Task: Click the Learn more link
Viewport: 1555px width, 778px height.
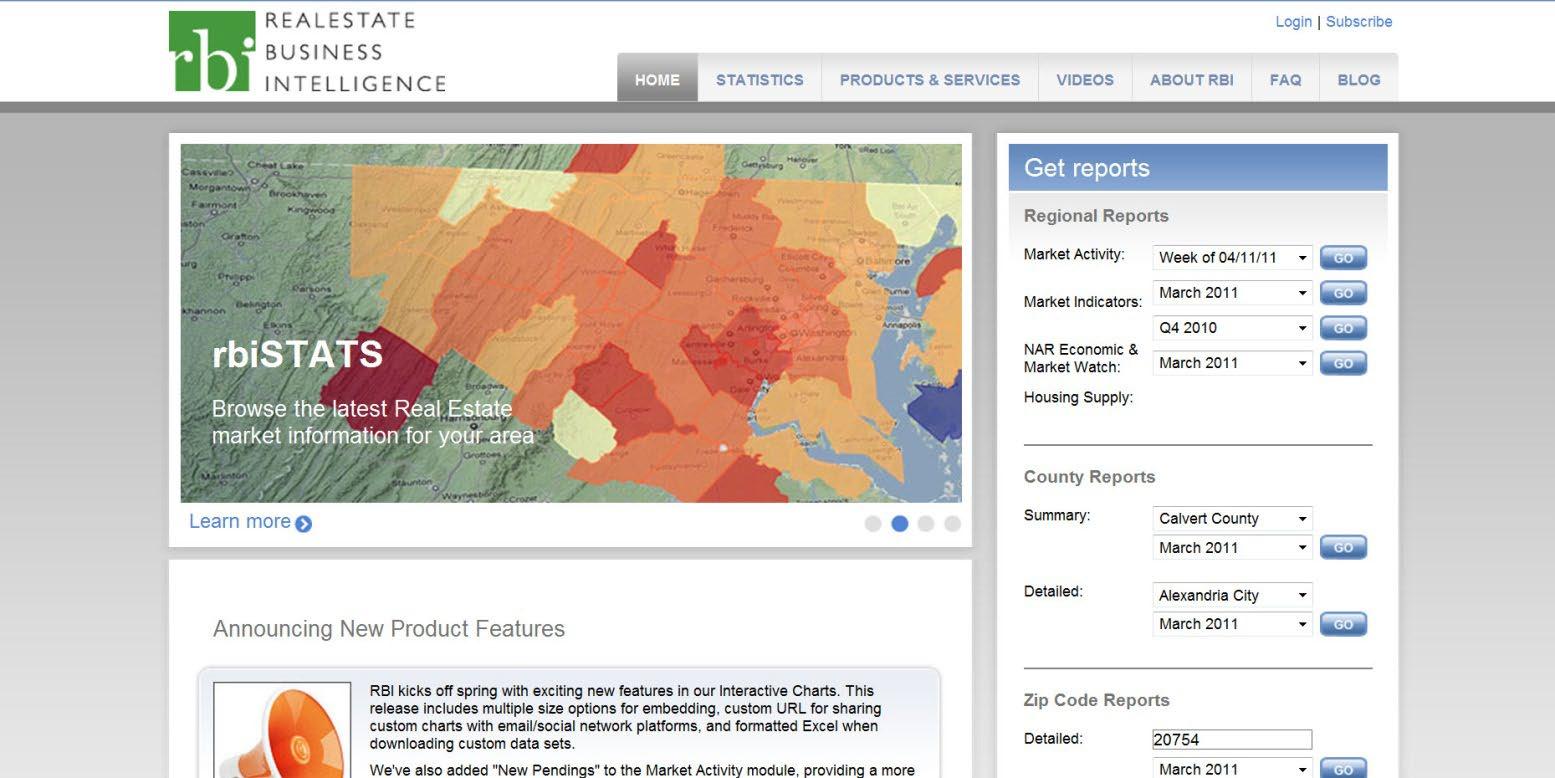Action: coord(240,522)
